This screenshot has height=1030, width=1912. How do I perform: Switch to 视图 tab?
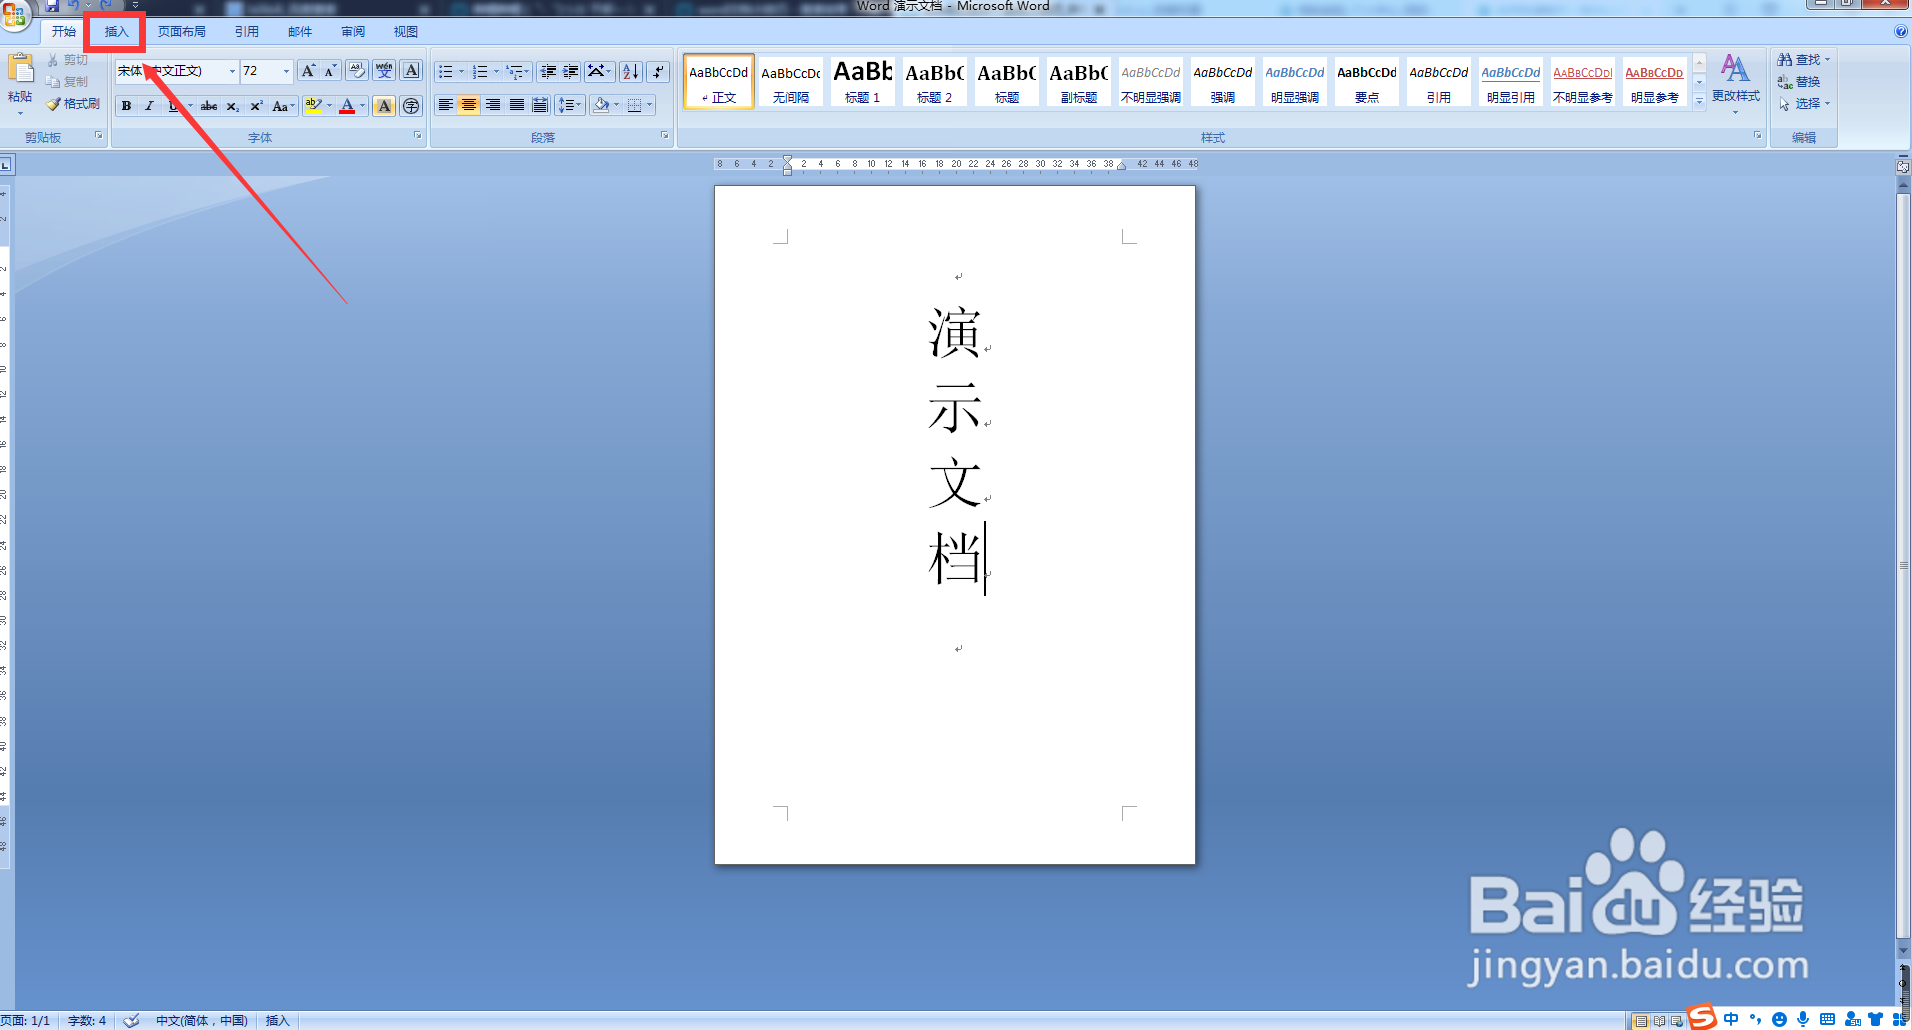click(406, 32)
